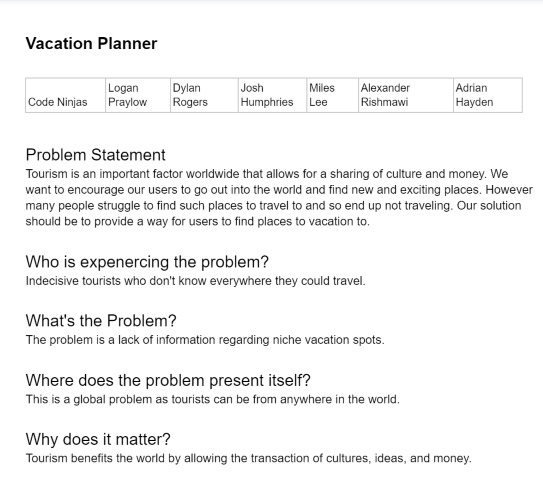Click the Logan Praylow table cell

click(x=138, y=95)
